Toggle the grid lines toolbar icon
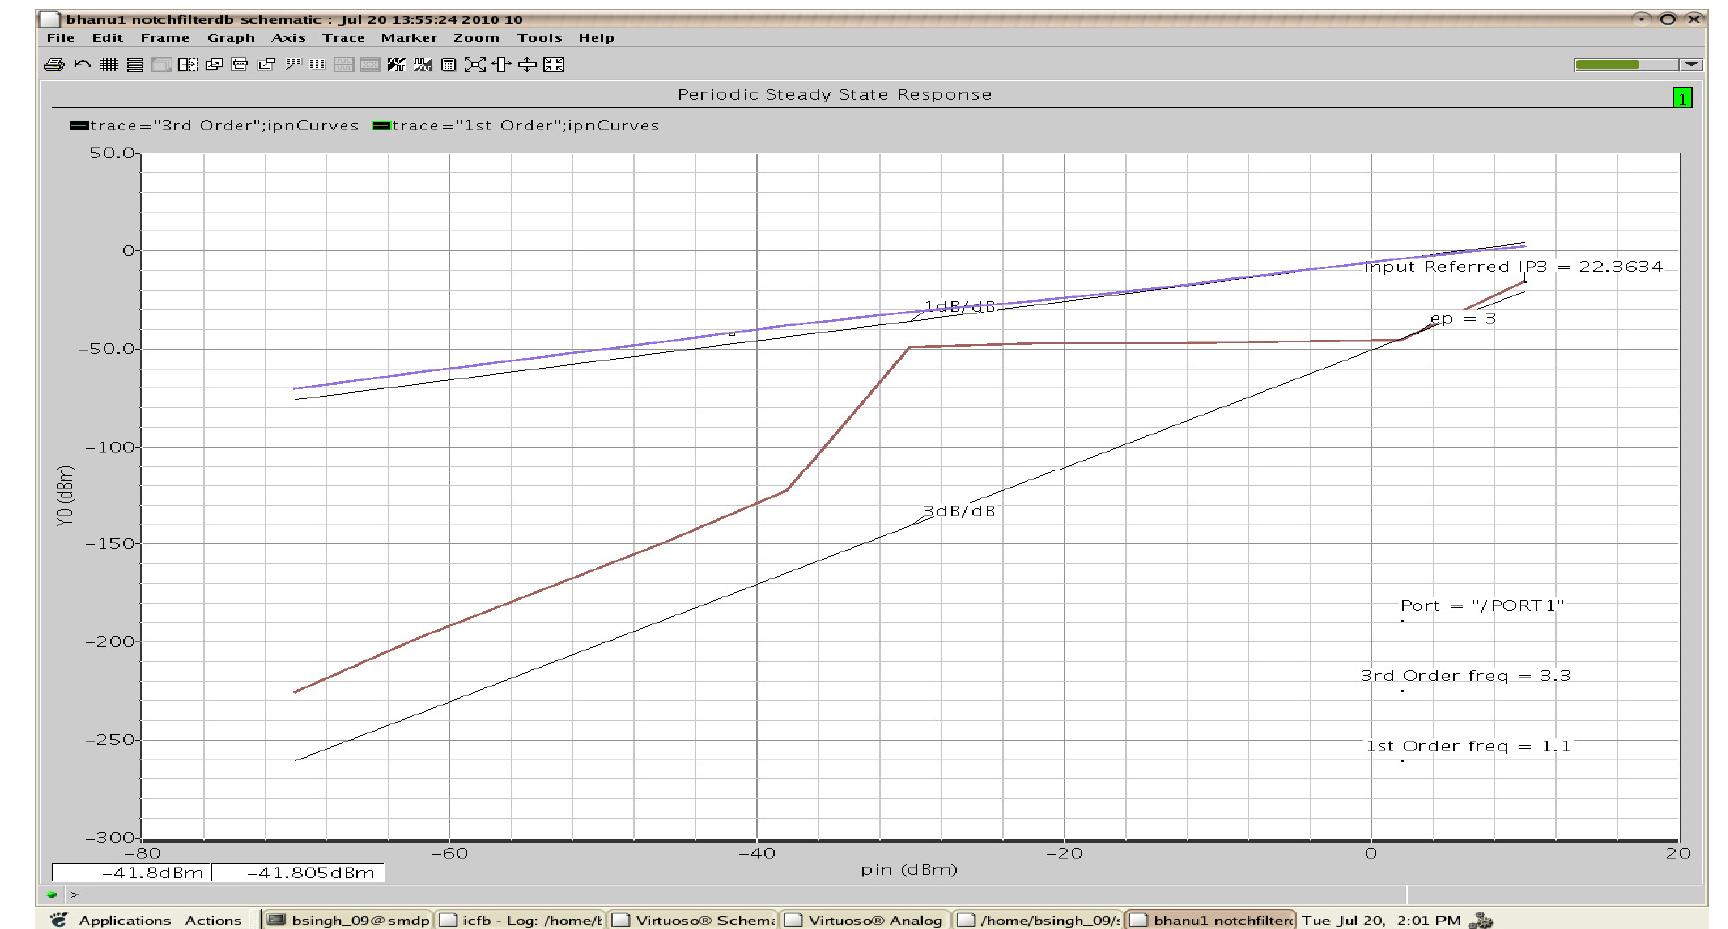The height and width of the screenshot is (929, 1728). 109,65
